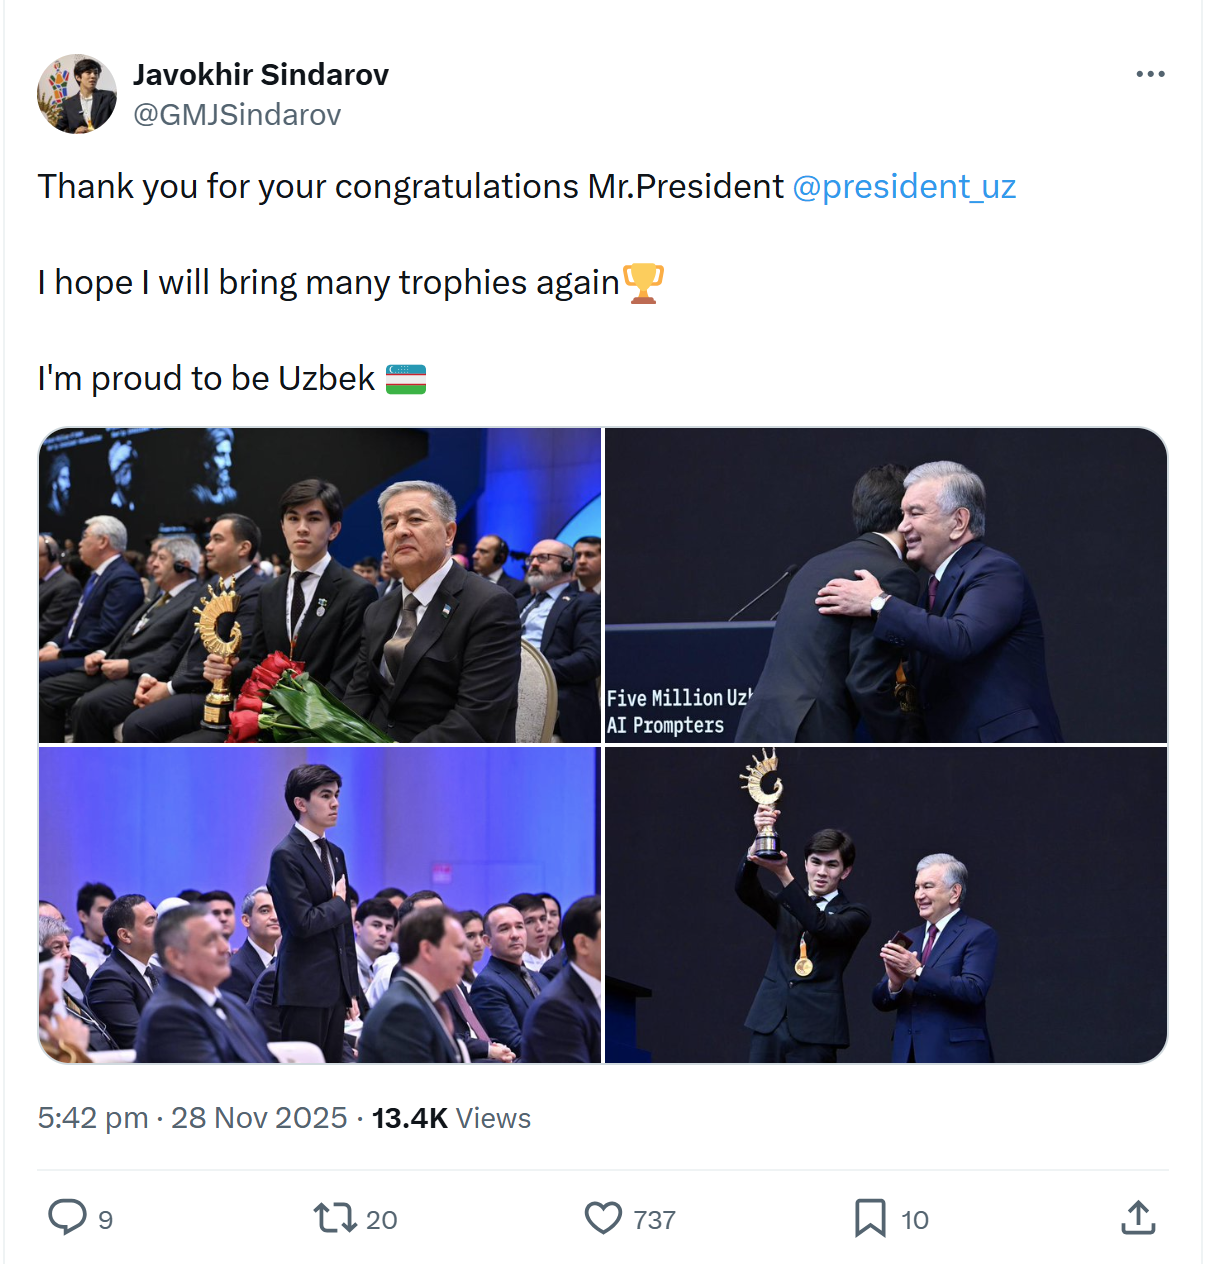Click the repost arrows icon
This screenshot has height=1264, width=1205.
tap(334, 1218)
